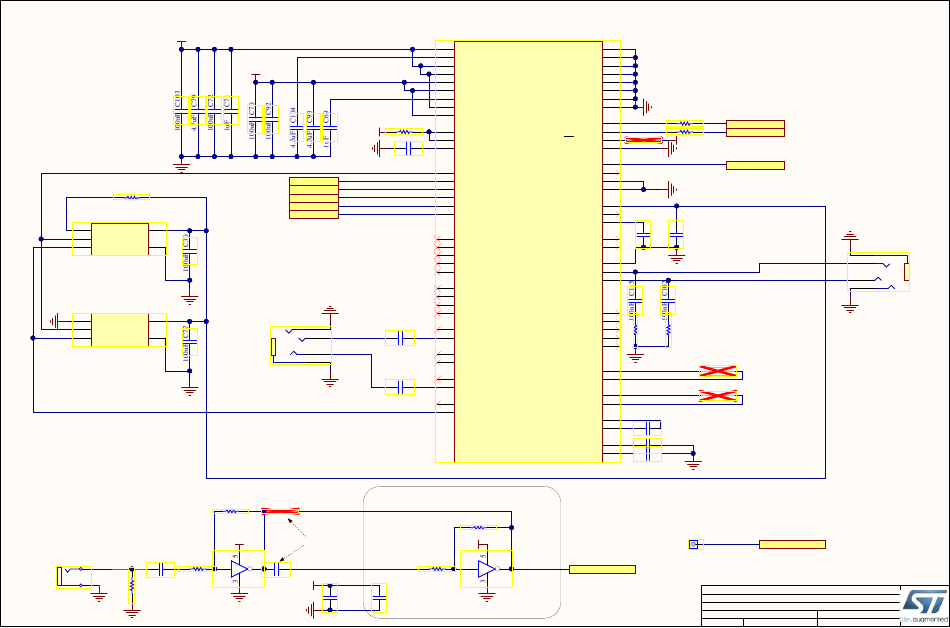This screenshot has width=950, height=628.
Task: Click capacitor C92 symbol
Action: pos(272,120)
